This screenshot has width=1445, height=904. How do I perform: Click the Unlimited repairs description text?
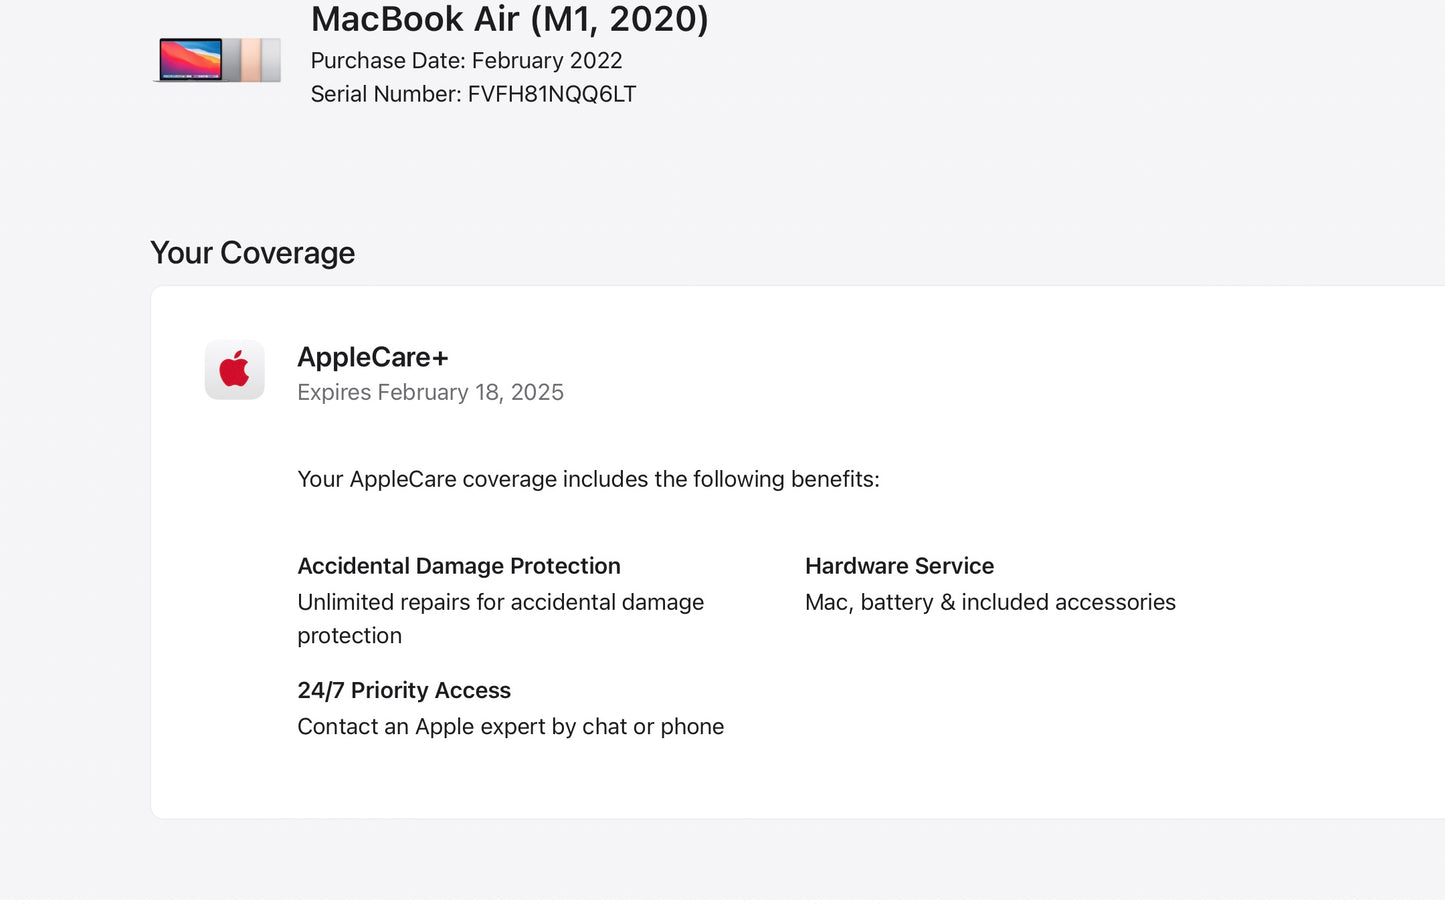pyautogui.click(x=500, y=602)
